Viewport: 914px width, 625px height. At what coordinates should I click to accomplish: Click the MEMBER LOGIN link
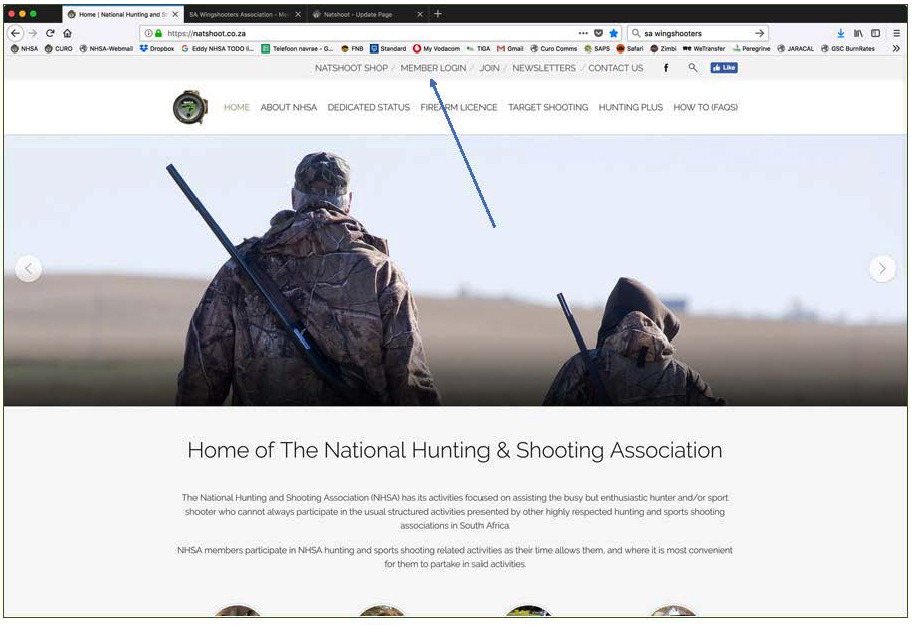tap(433, 68)
